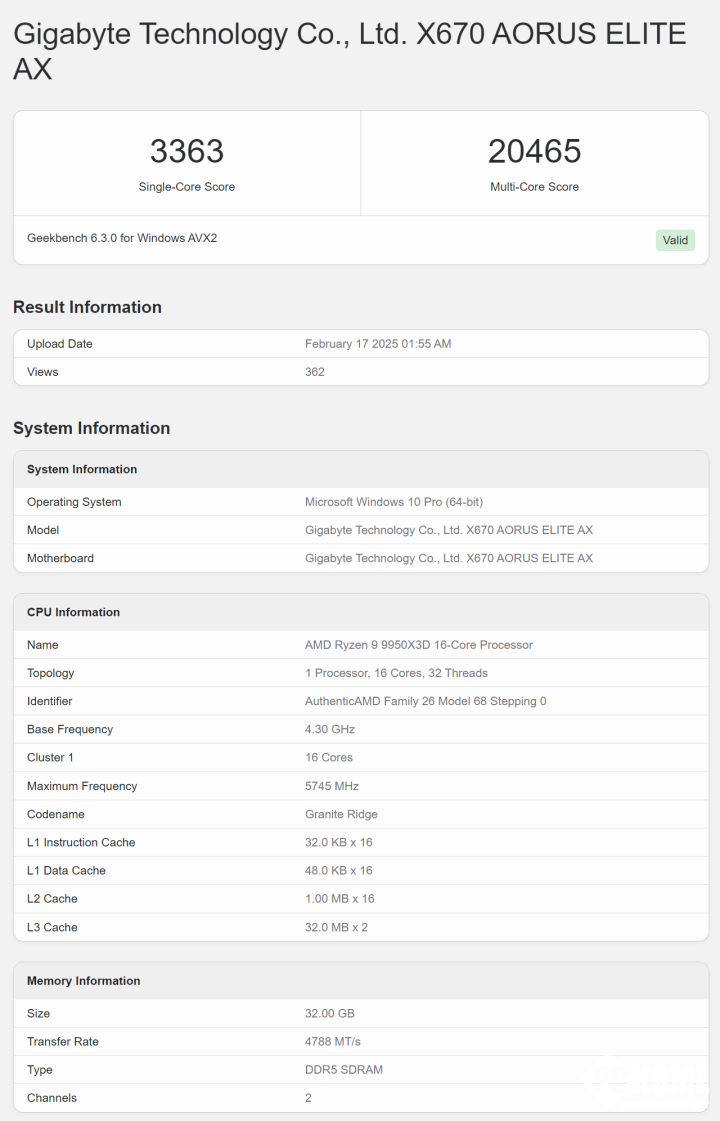Click the Result Information heading
The image size is (720, 1121).
click(87, 307)
